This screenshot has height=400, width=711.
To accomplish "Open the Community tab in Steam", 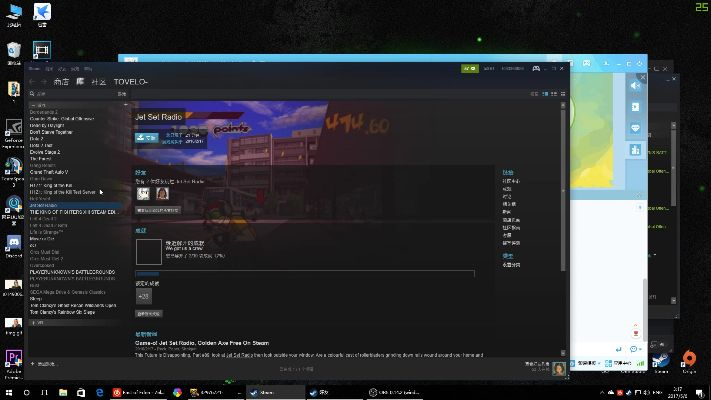I will click(x=98, y=82).
